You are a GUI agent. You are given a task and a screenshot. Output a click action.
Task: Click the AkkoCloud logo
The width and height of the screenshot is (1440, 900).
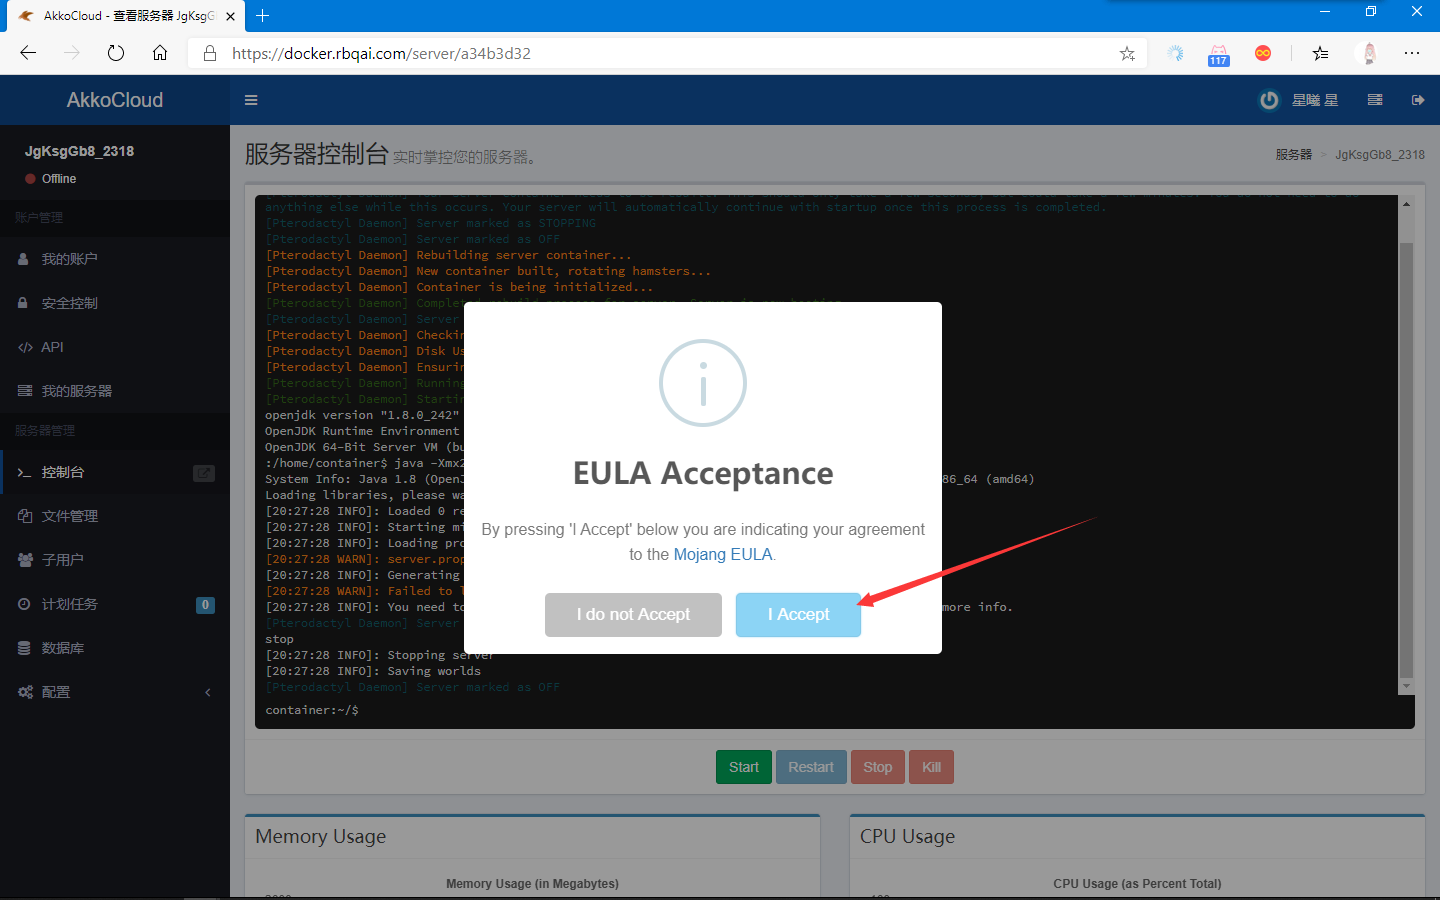pyautogui.click(x=115, y=100)
